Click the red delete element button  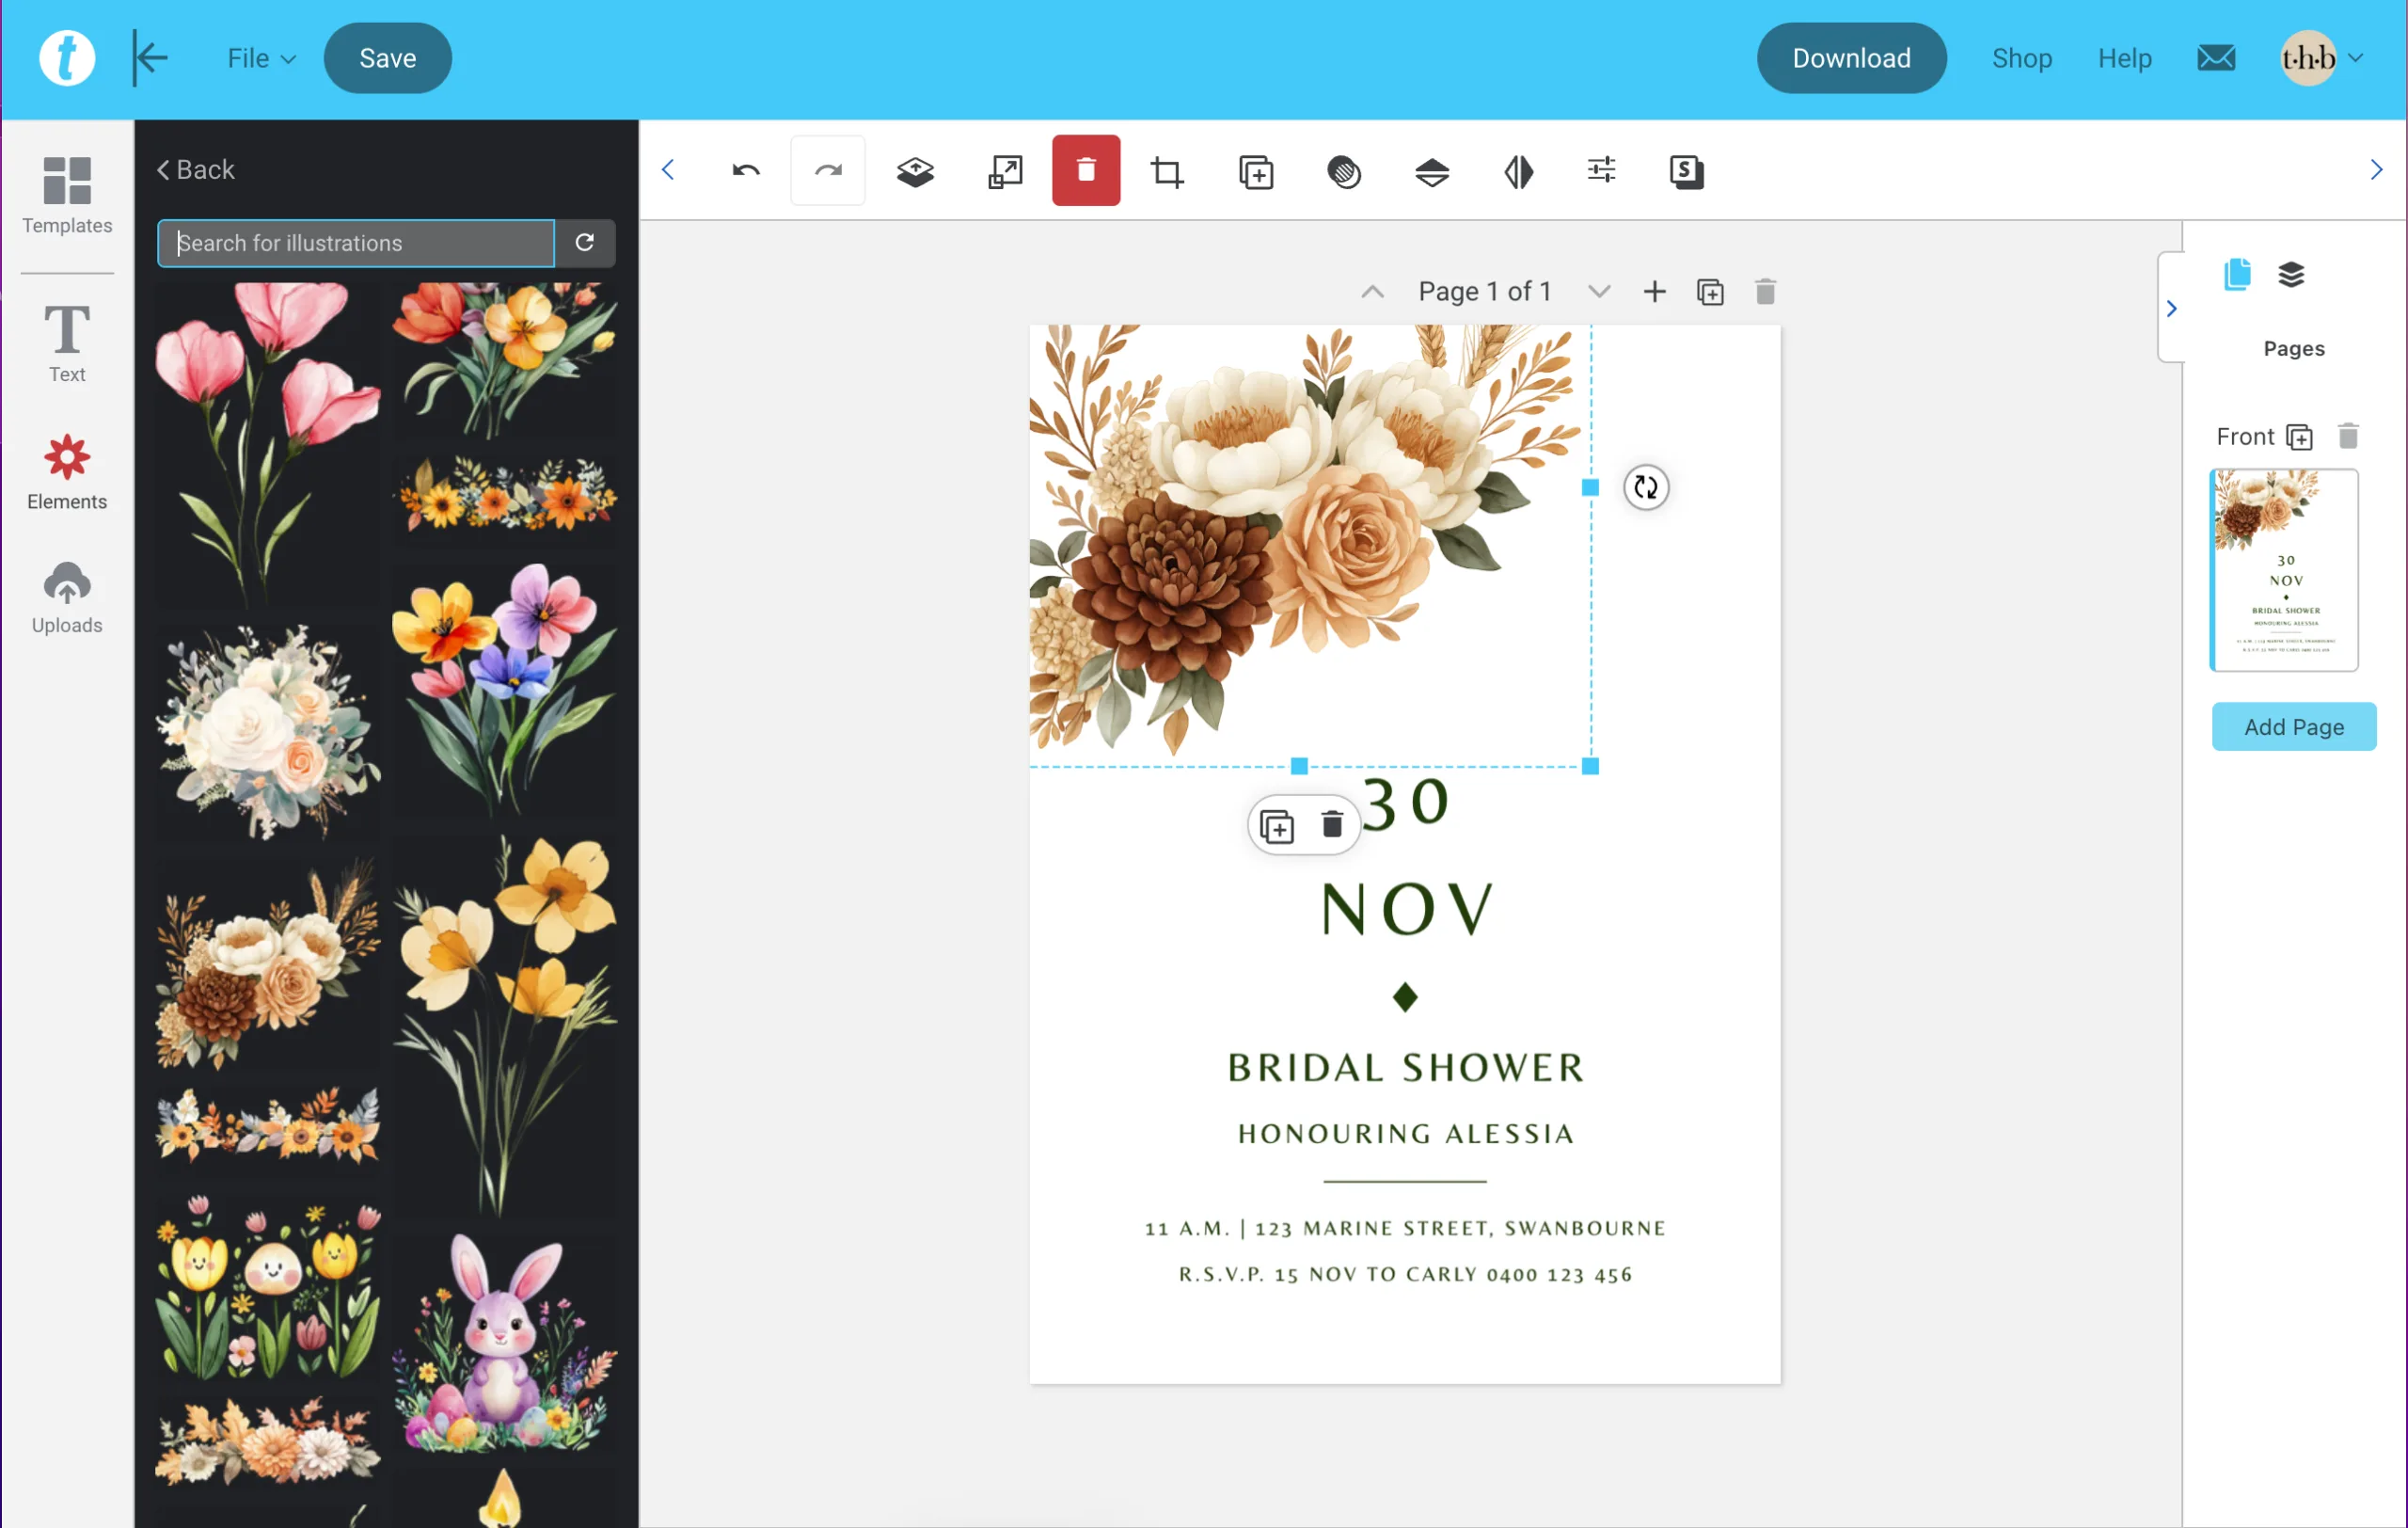(1085, 171)
